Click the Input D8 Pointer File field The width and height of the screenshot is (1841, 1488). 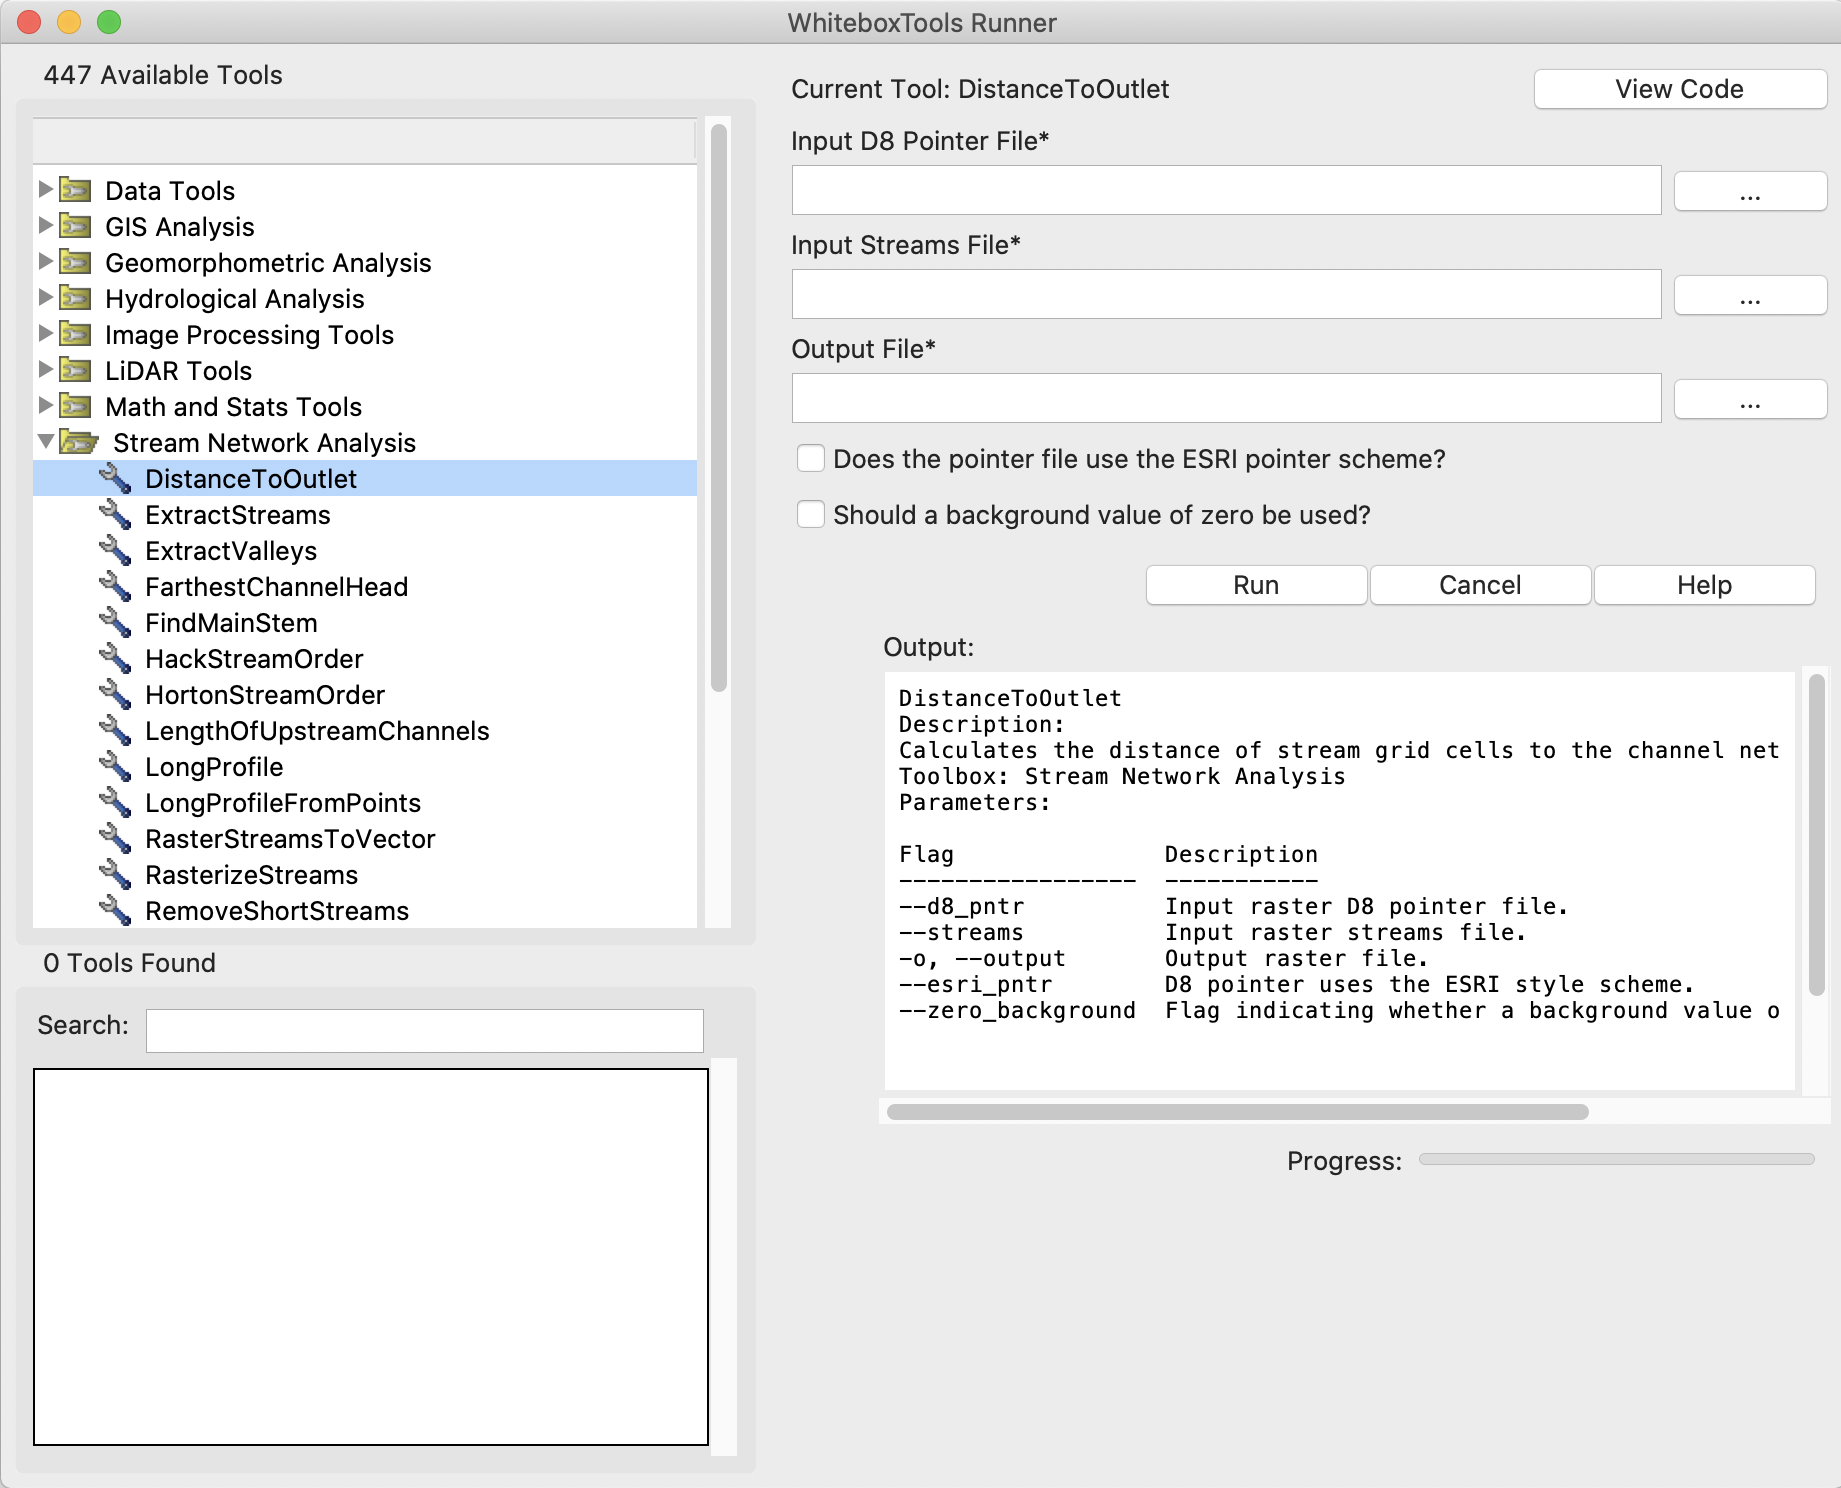[x=1226, y=190]
